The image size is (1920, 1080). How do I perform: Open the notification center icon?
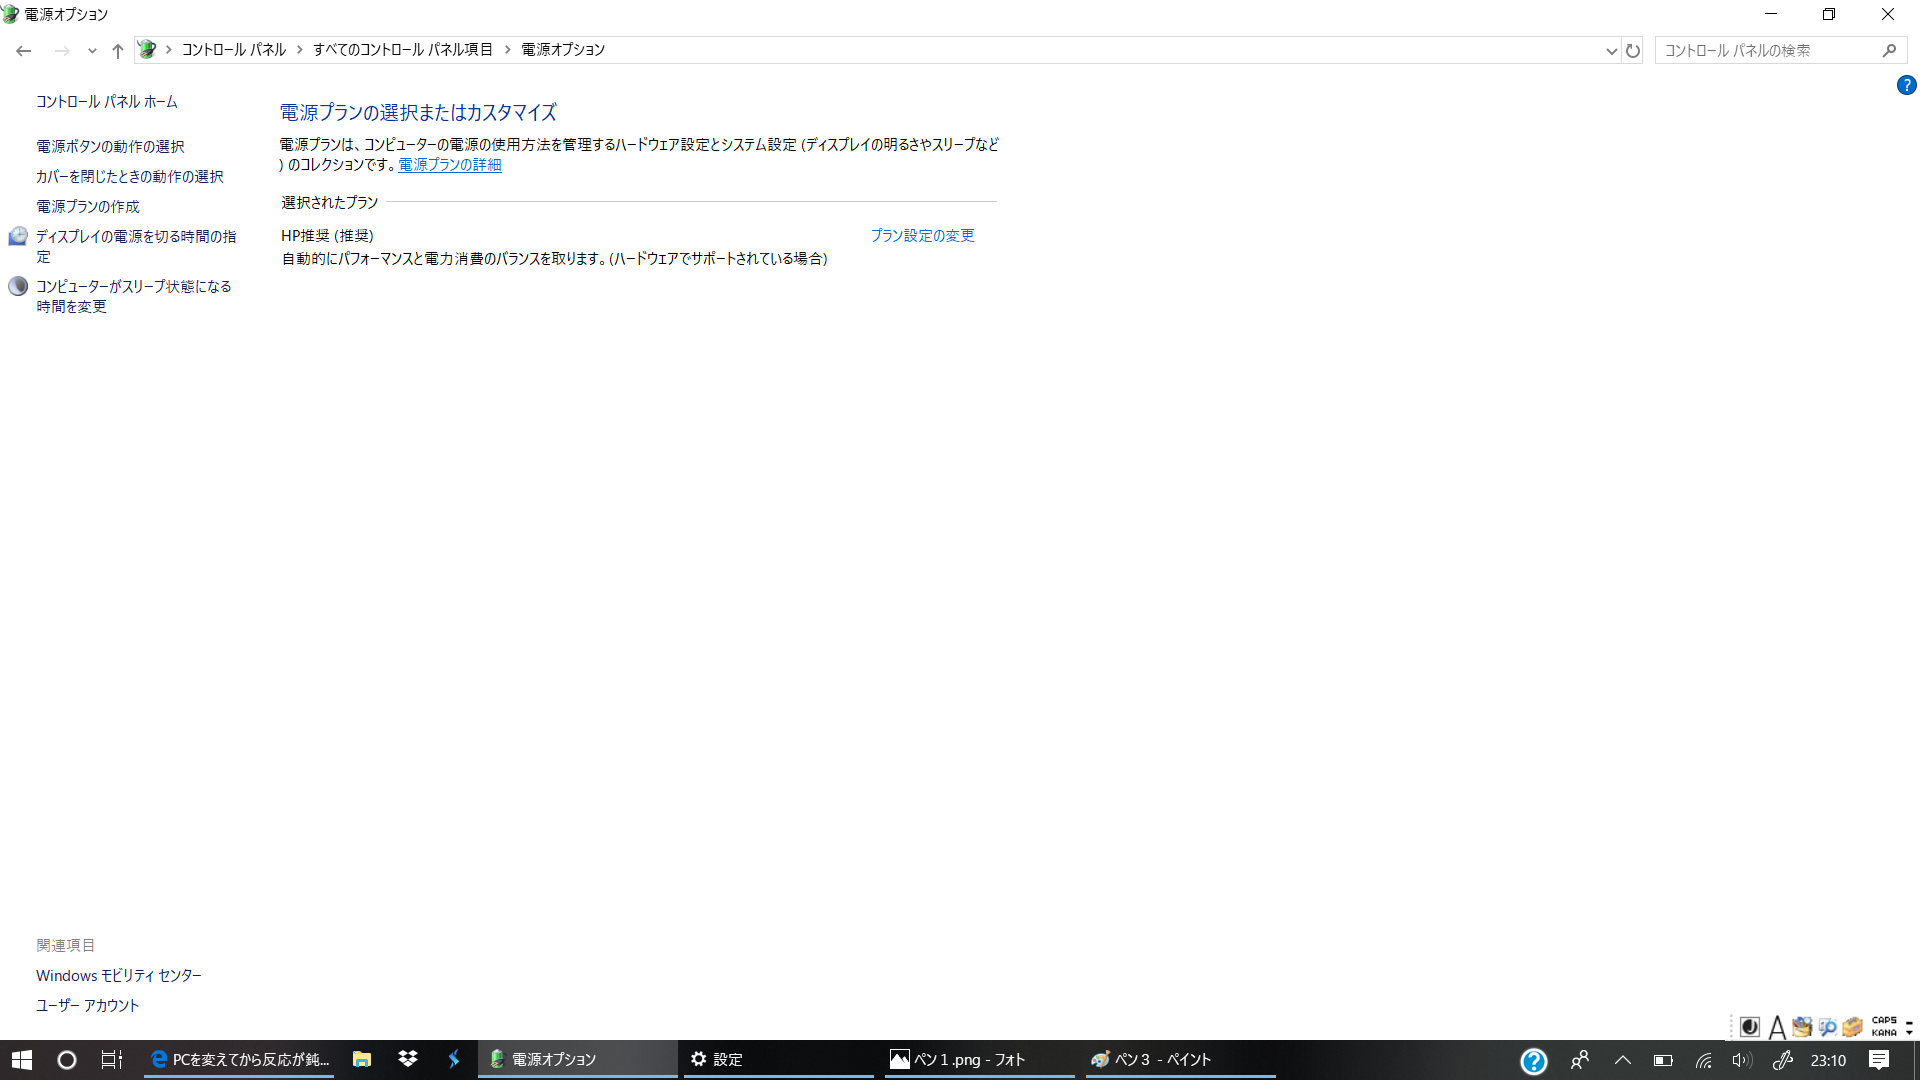(x=1879, y=1060)
